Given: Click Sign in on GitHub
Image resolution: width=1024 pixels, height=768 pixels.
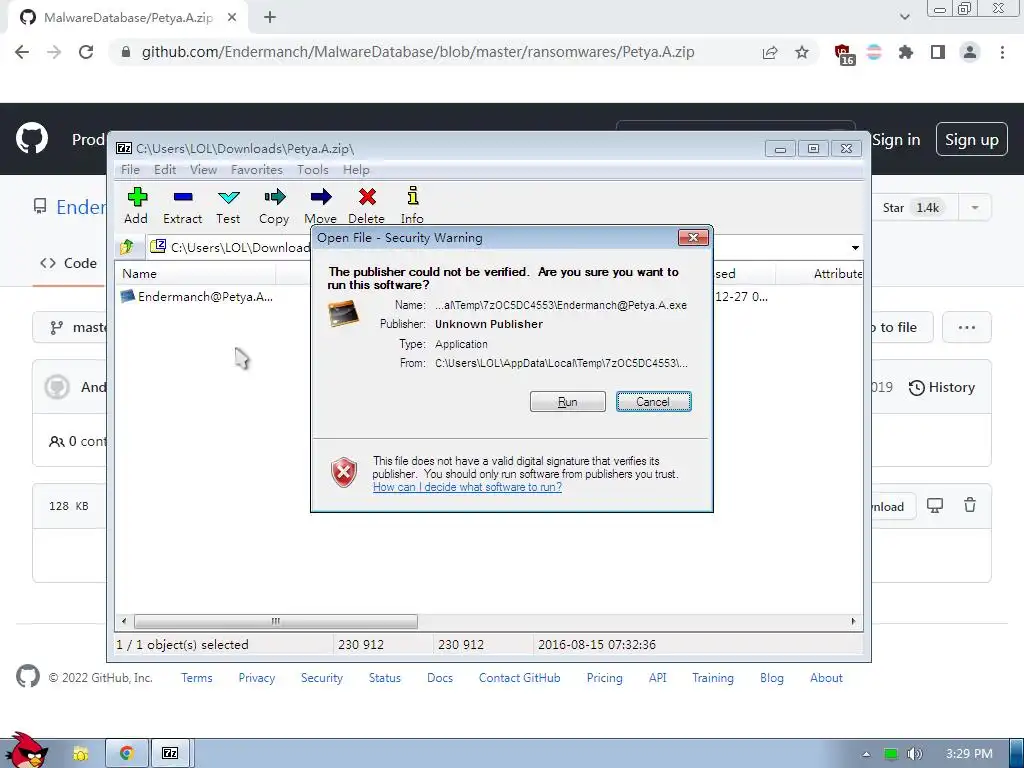Looking at the screenshot, I should [896, 140].
